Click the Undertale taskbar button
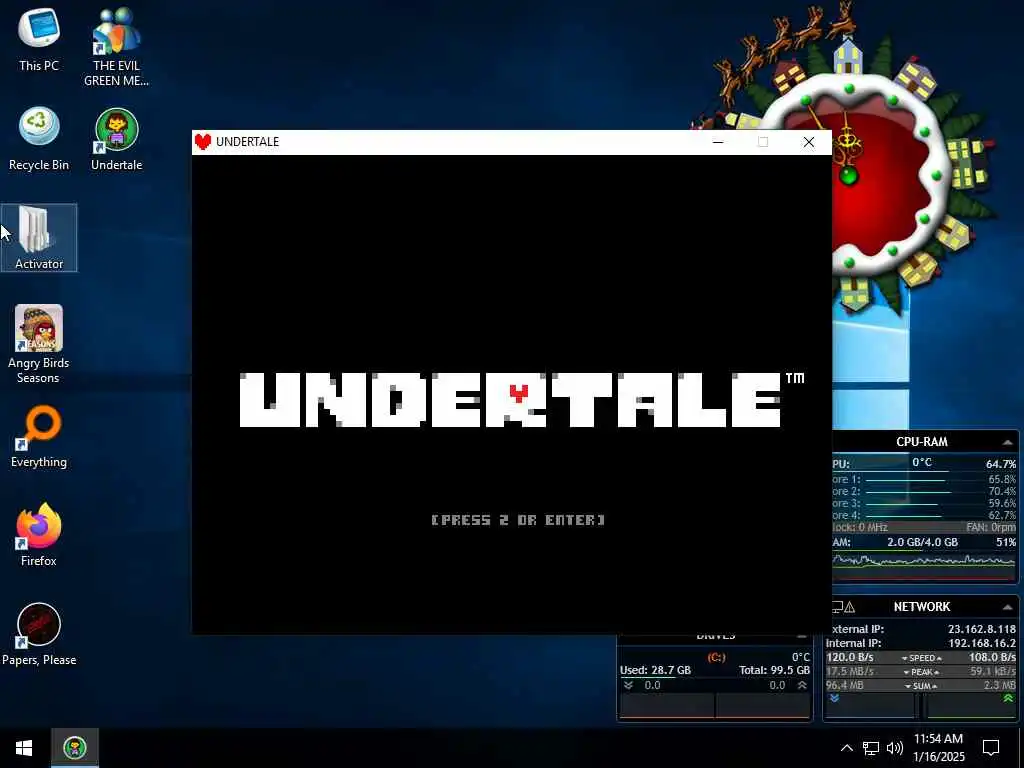The width and height of the screenshot is (1024, 768). [75, 748]
